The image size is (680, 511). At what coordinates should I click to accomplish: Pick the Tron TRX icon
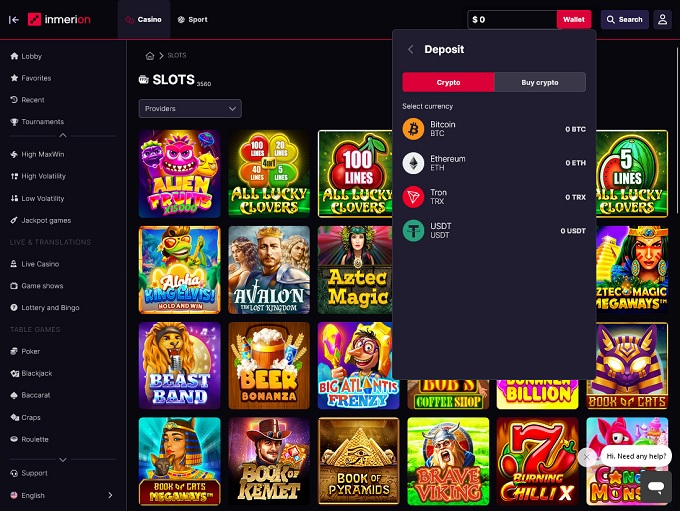[413, 197]
